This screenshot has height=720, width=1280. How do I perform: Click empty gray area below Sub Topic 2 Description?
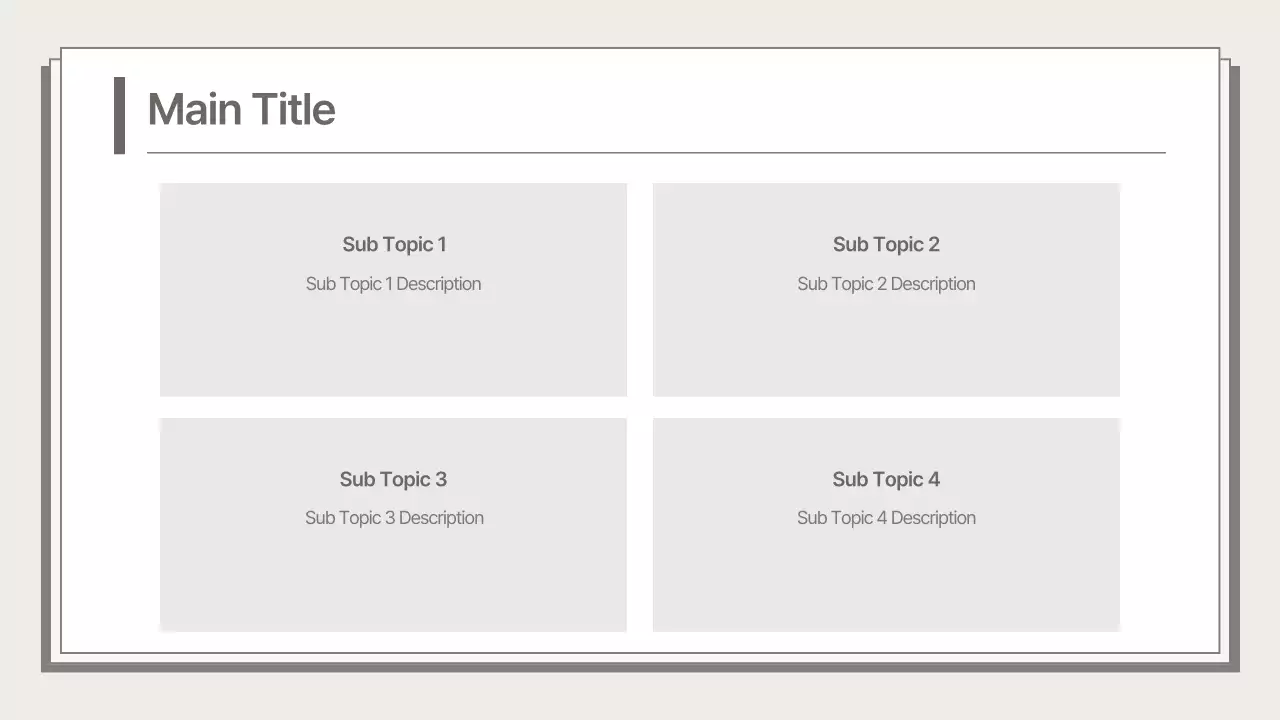[886, 345]
